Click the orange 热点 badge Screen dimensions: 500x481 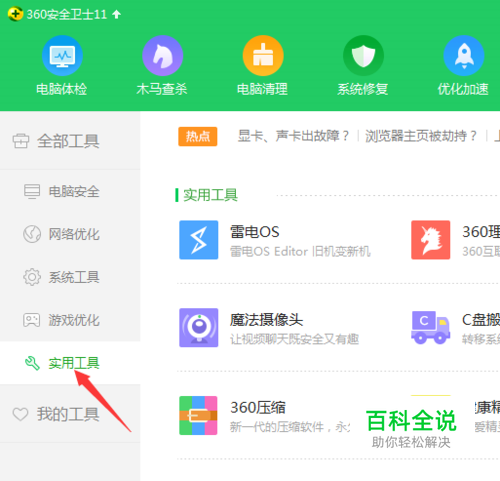(198, 136)
